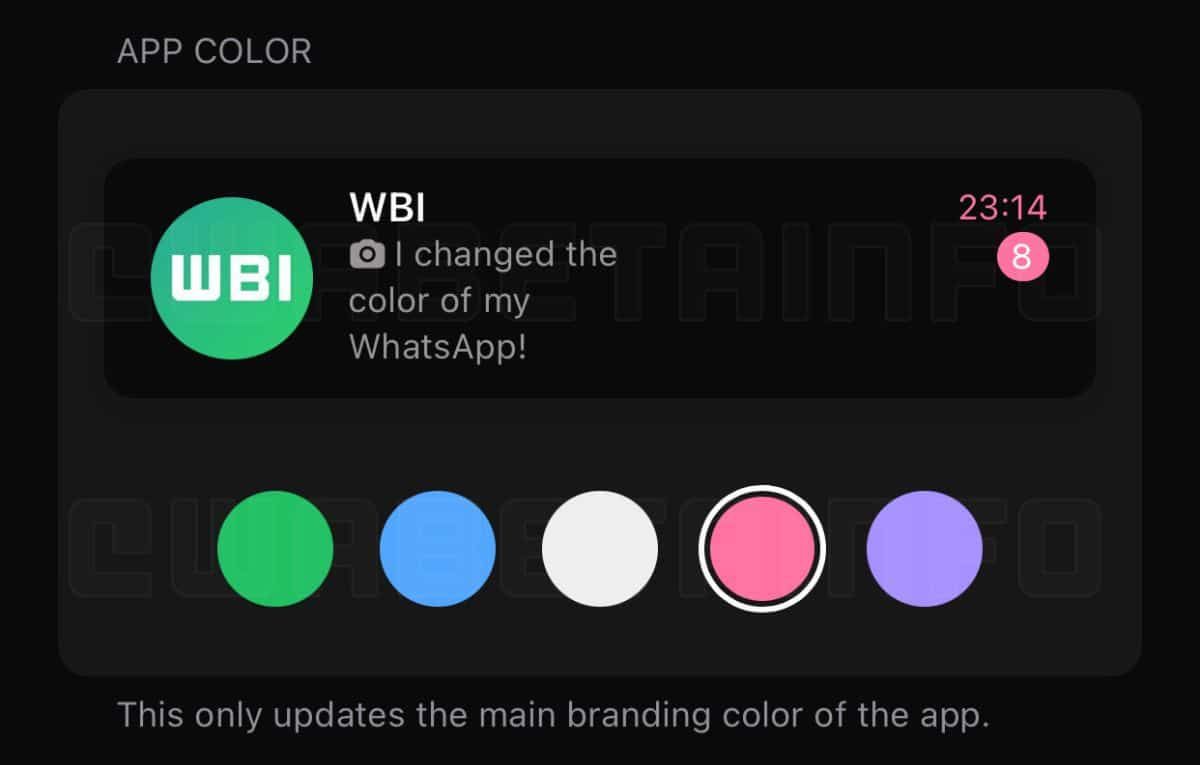Viewport: 1200px width, 765px height.
Task: Select the APP COLOR section header
Action: 214,51
